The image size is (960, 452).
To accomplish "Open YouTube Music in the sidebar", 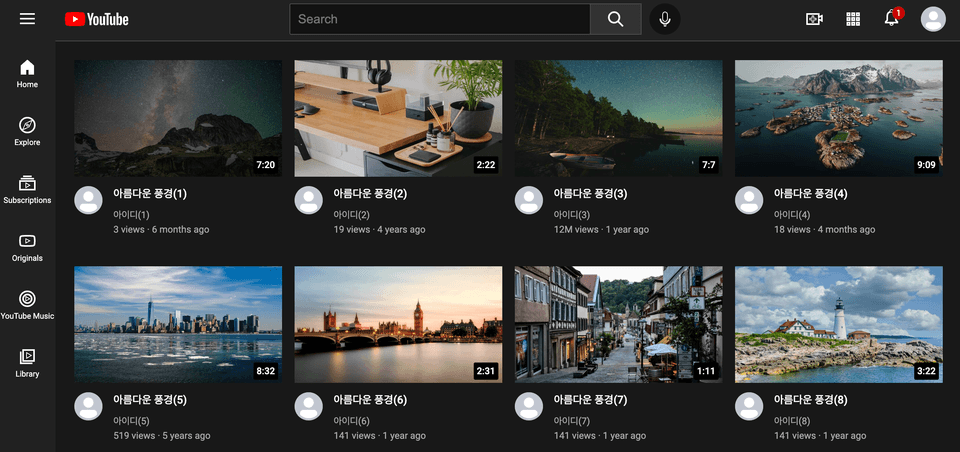I will (27, 306).
